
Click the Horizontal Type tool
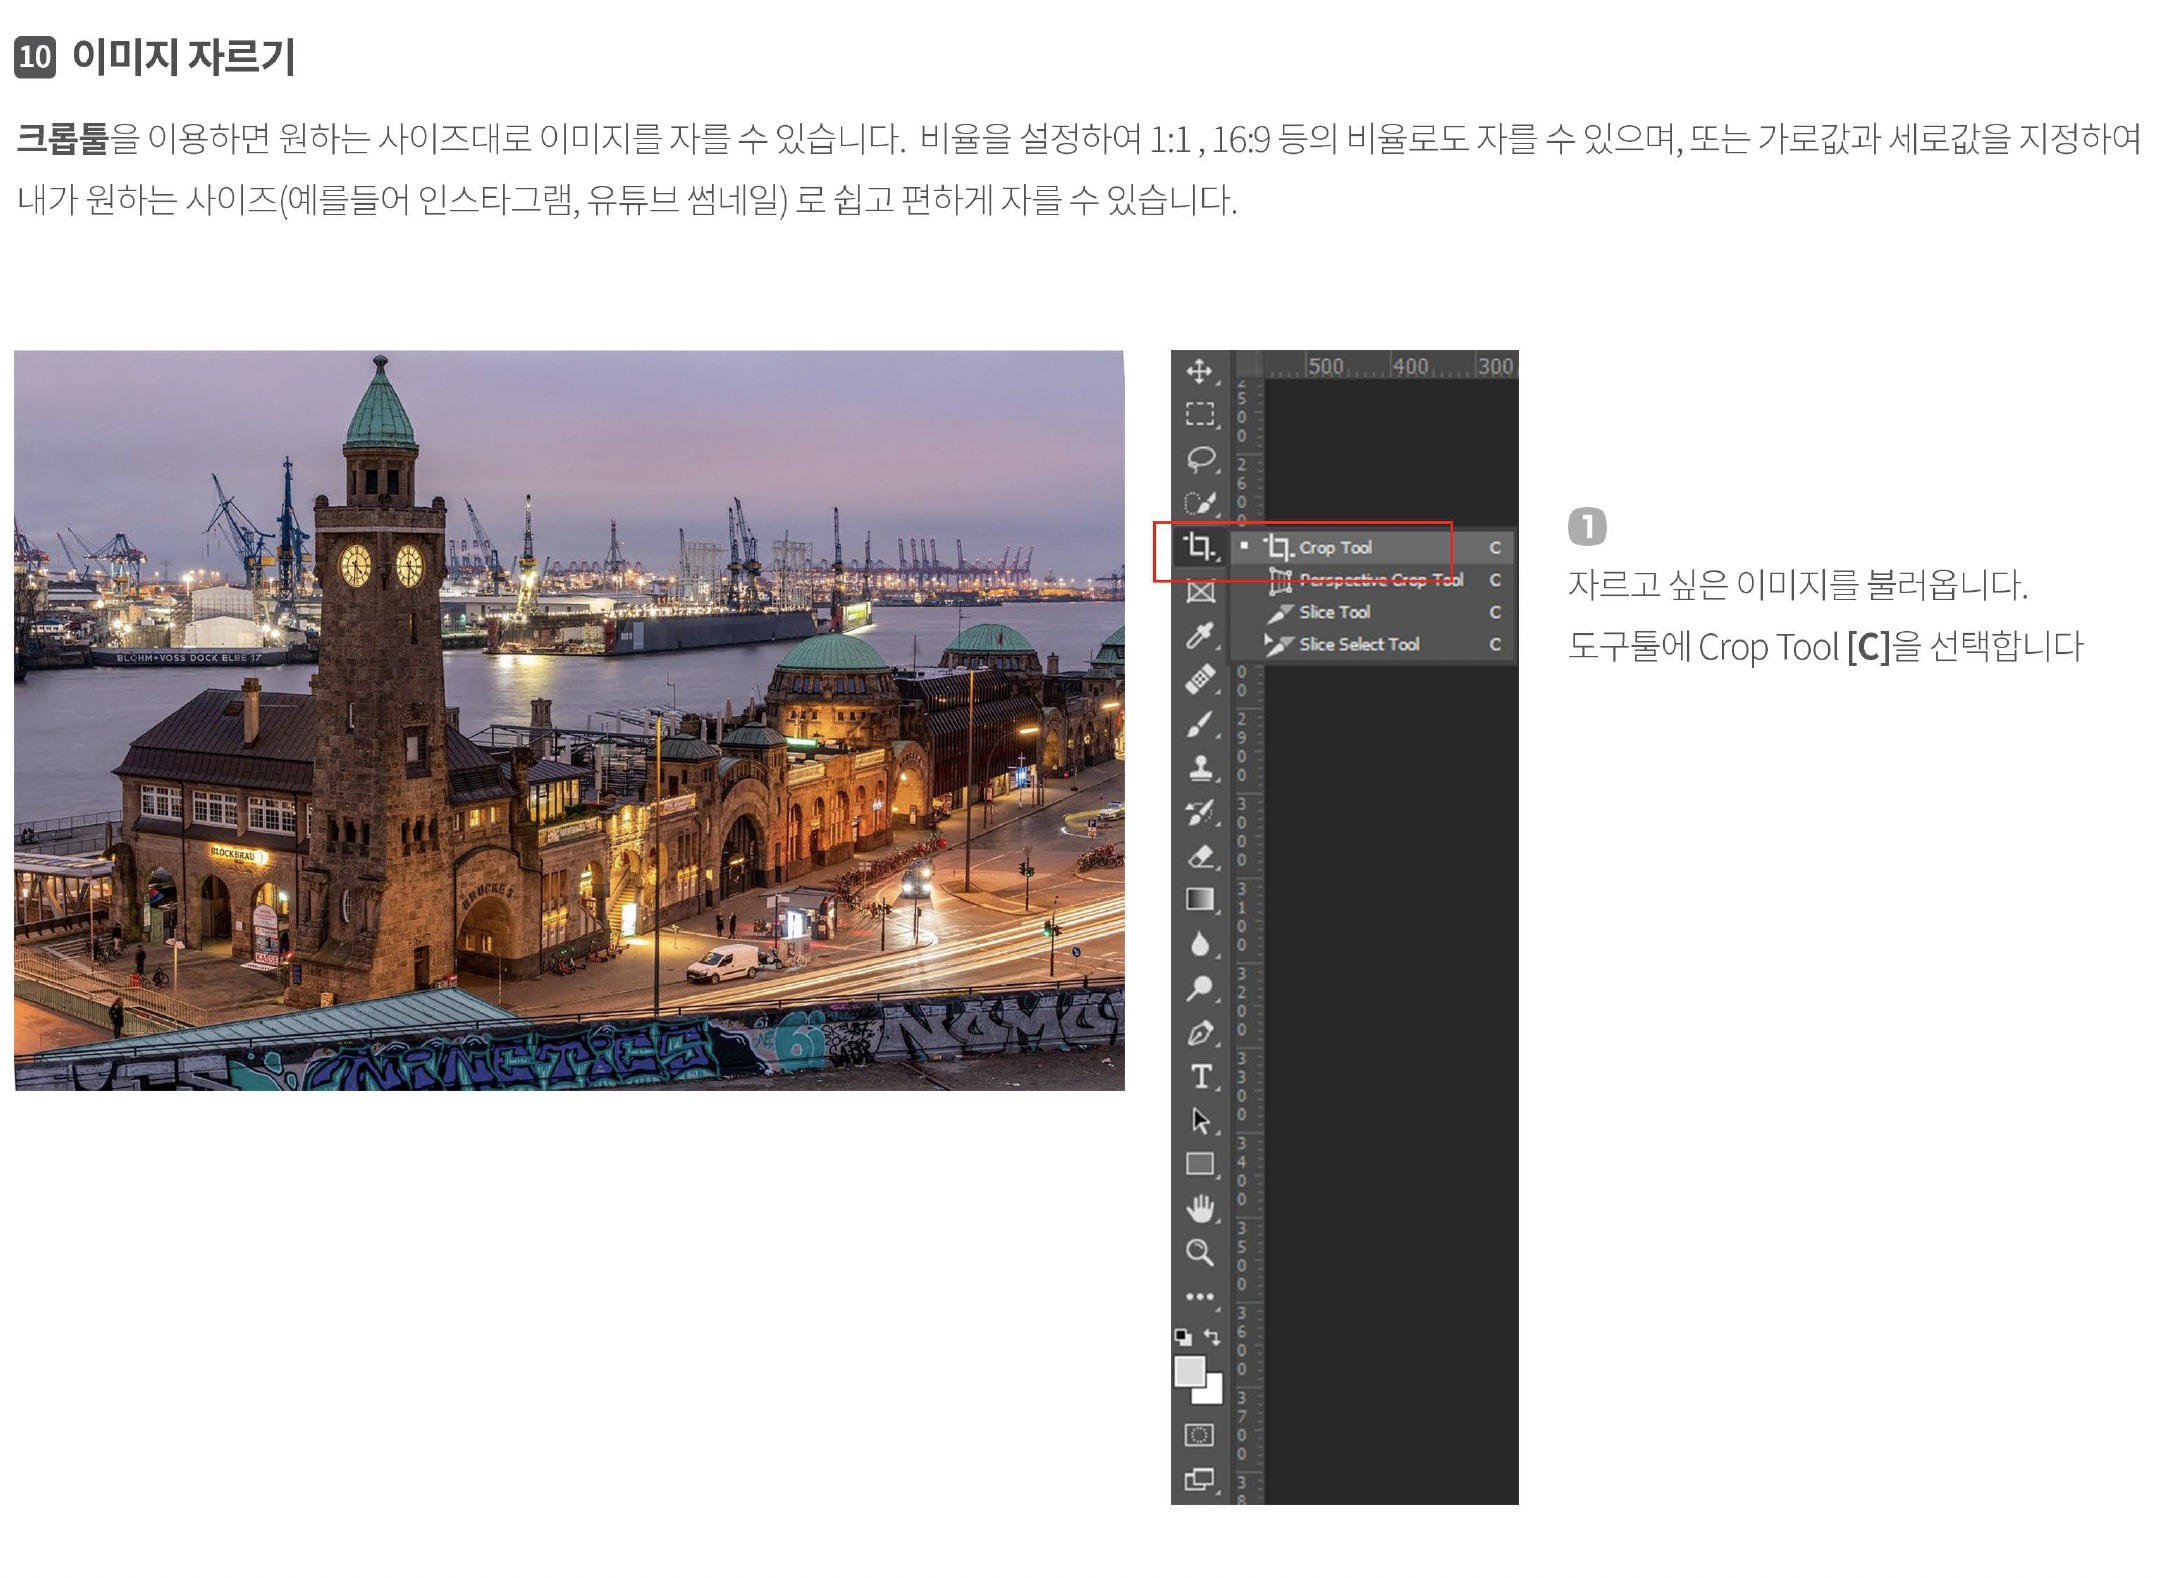[1199, 1076]
